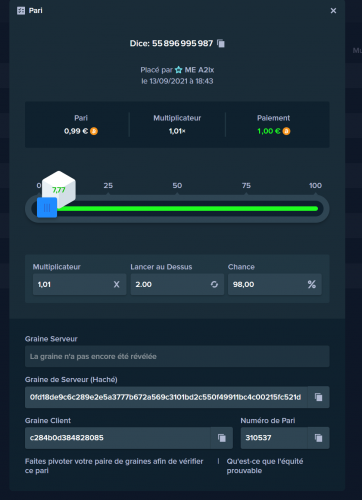Open player ME A2lx profile
The height and width of the screenshot is (500, 362).
click(x=199, y=70)
